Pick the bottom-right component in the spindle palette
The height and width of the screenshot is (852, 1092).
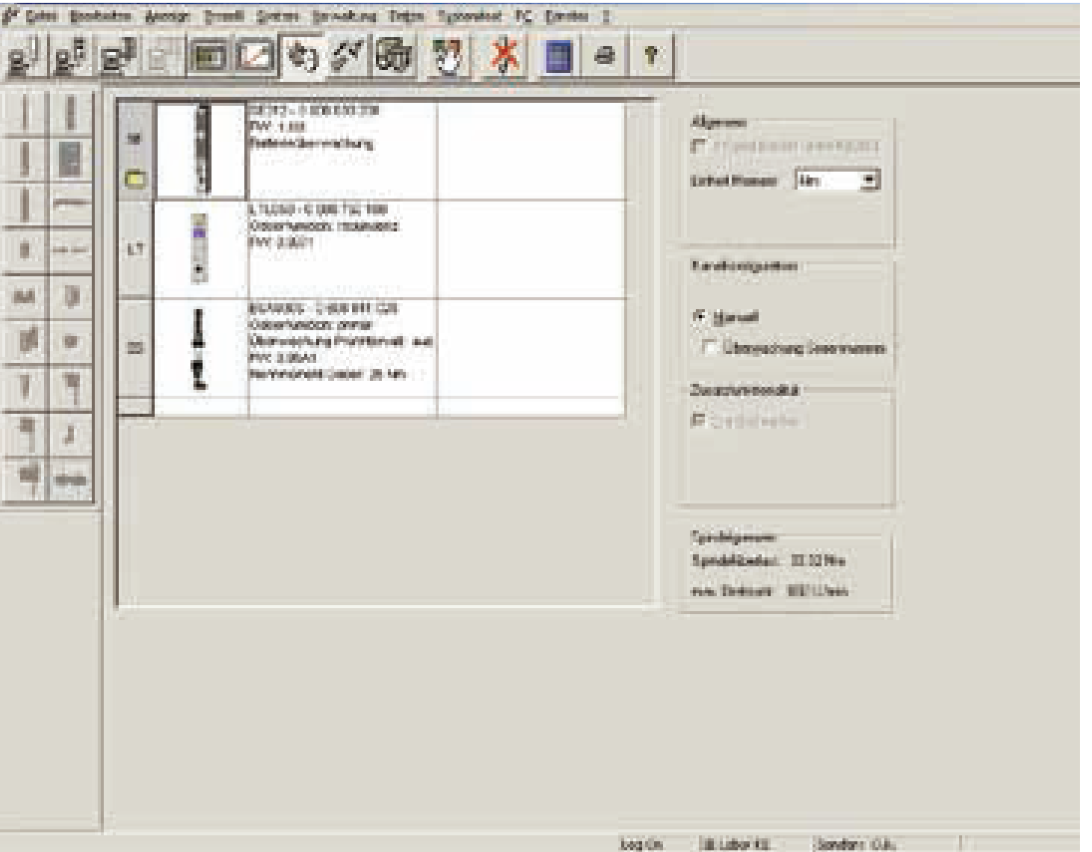[x=71, y=479]
